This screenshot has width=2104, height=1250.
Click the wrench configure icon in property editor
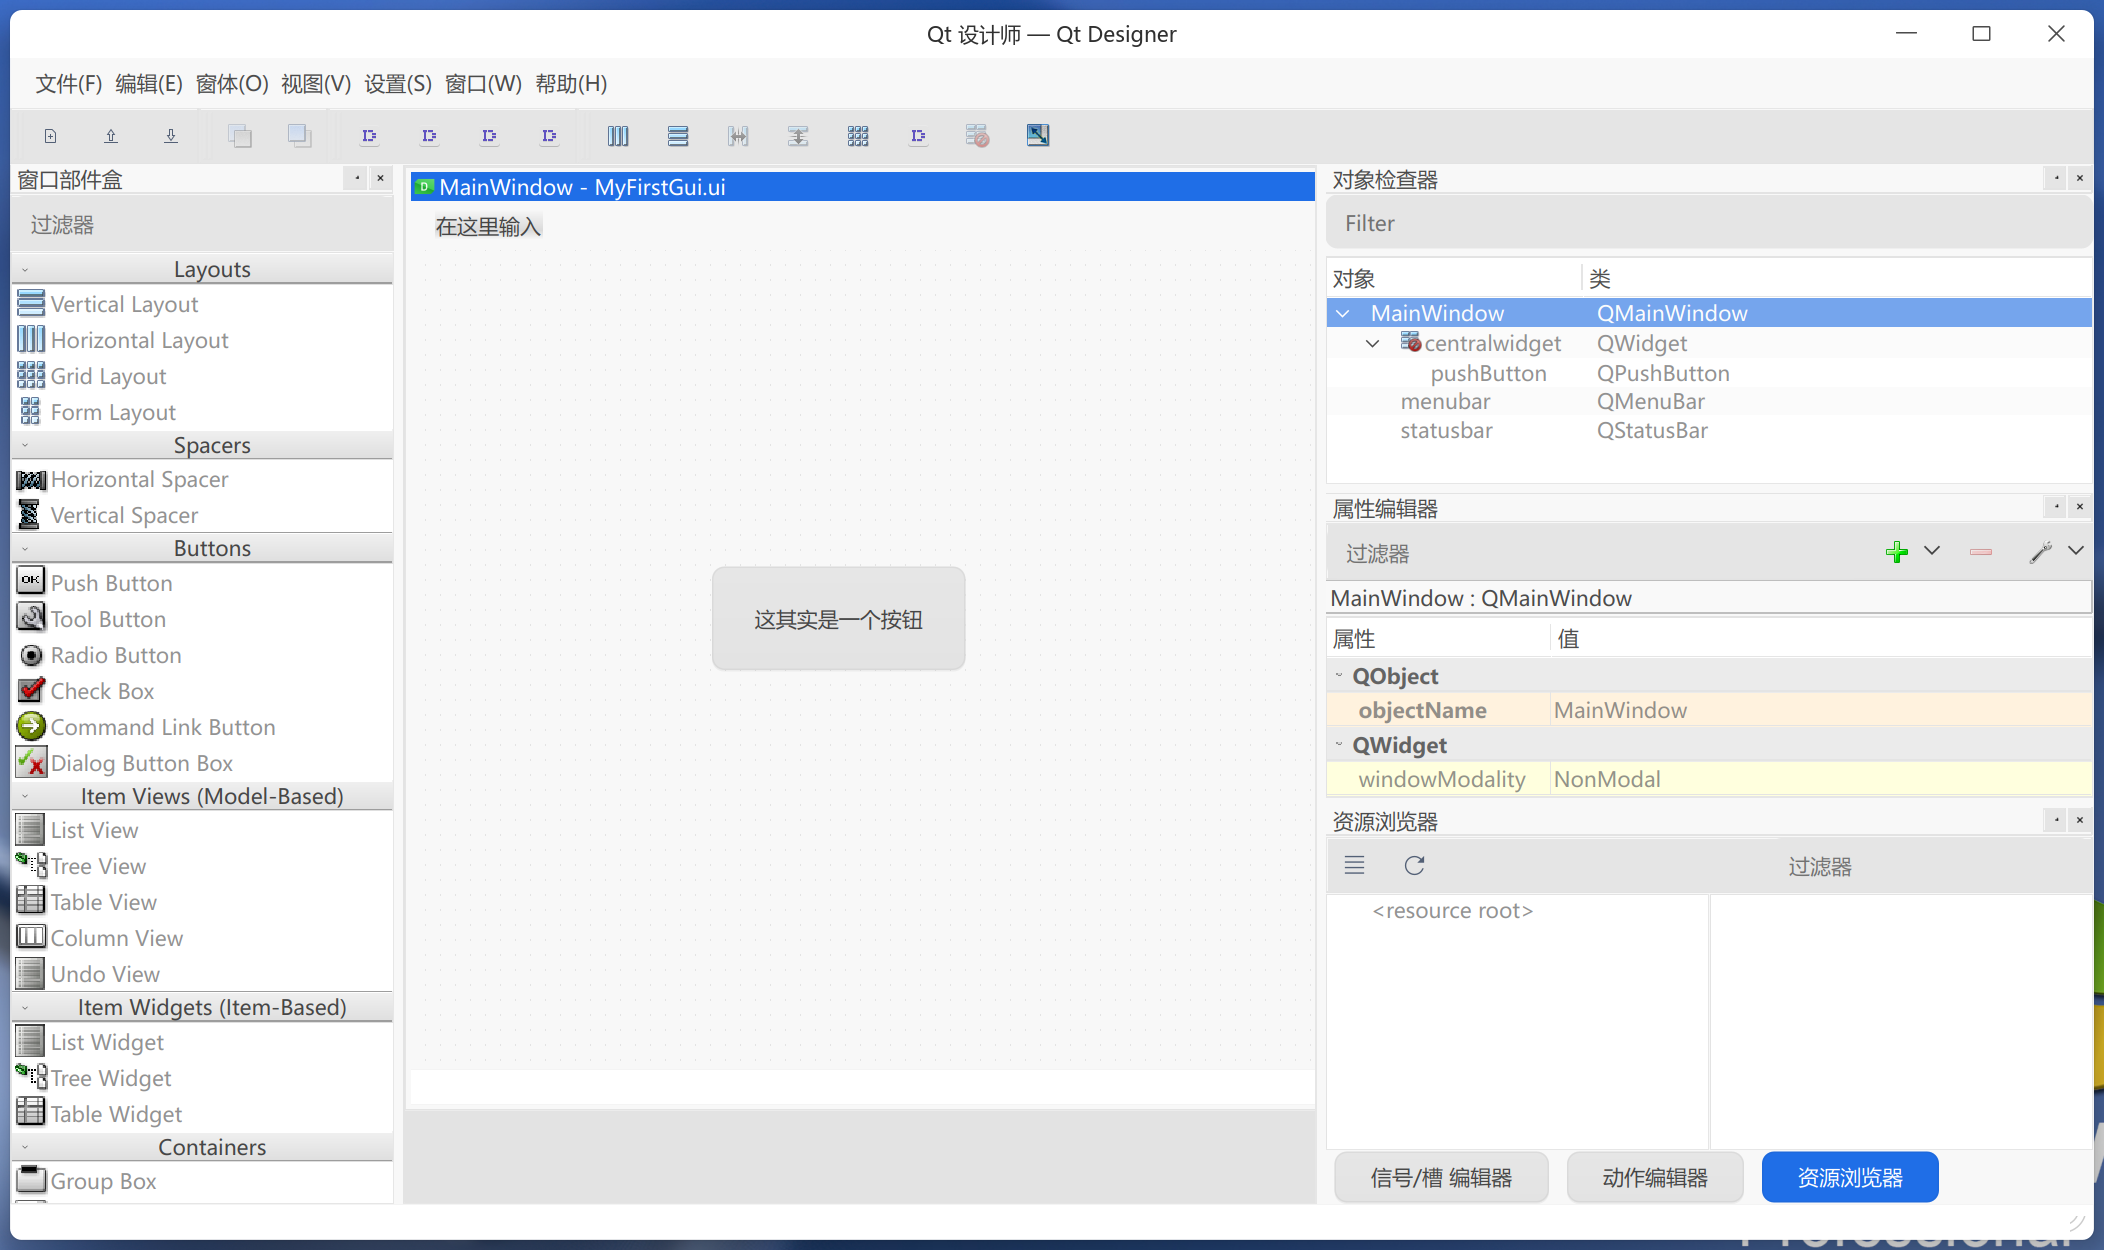(2040, 552)
